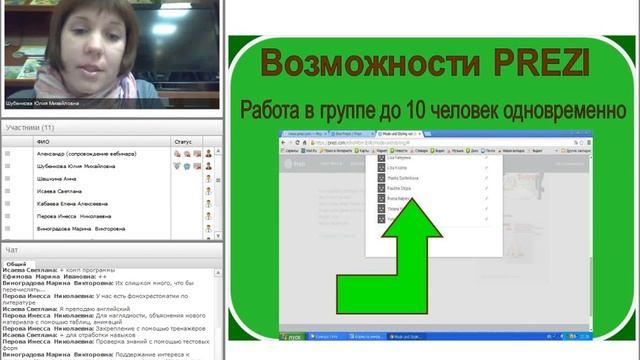The height and width of the screenshot is (360, 640).
Task: Click the embedded browser screenshot in the slide
Action: [436, 235]
